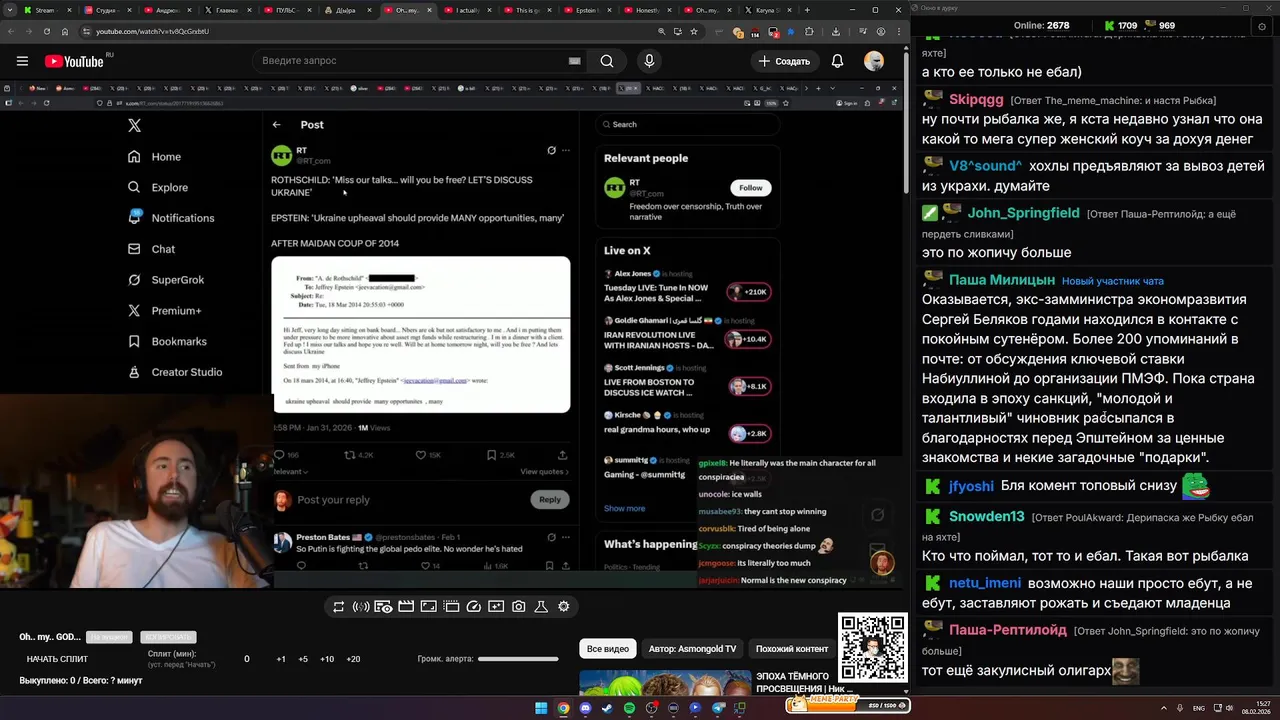Click the 'КОПИРОВАТЬ' button
The height and width of the screenshot is (720, 1280).
[x=168, y=637]
